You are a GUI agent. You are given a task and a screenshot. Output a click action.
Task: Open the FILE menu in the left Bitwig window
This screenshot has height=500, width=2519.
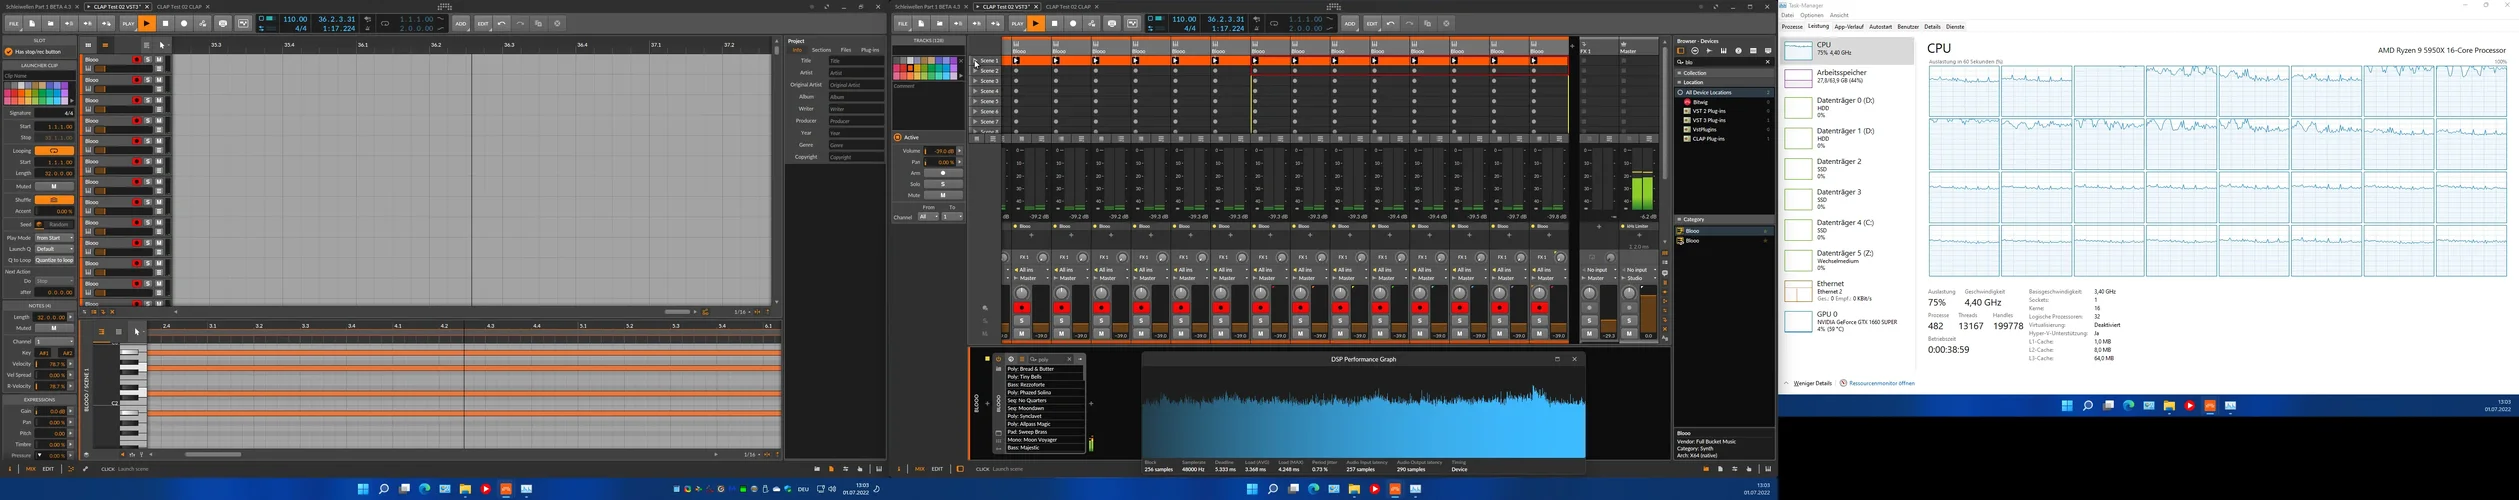tap(14, 23)
